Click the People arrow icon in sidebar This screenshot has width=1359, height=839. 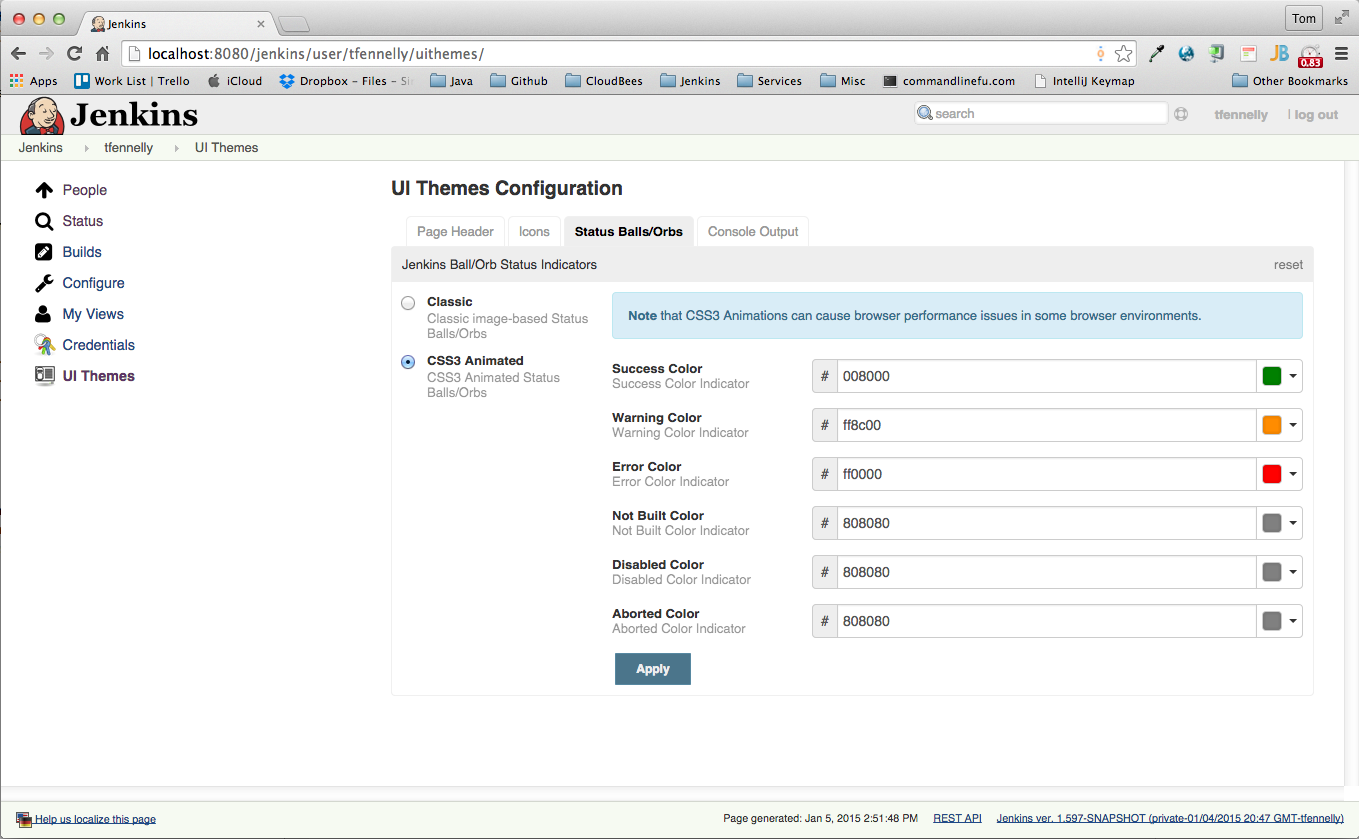pyautogui.click(x=44, y=190)
